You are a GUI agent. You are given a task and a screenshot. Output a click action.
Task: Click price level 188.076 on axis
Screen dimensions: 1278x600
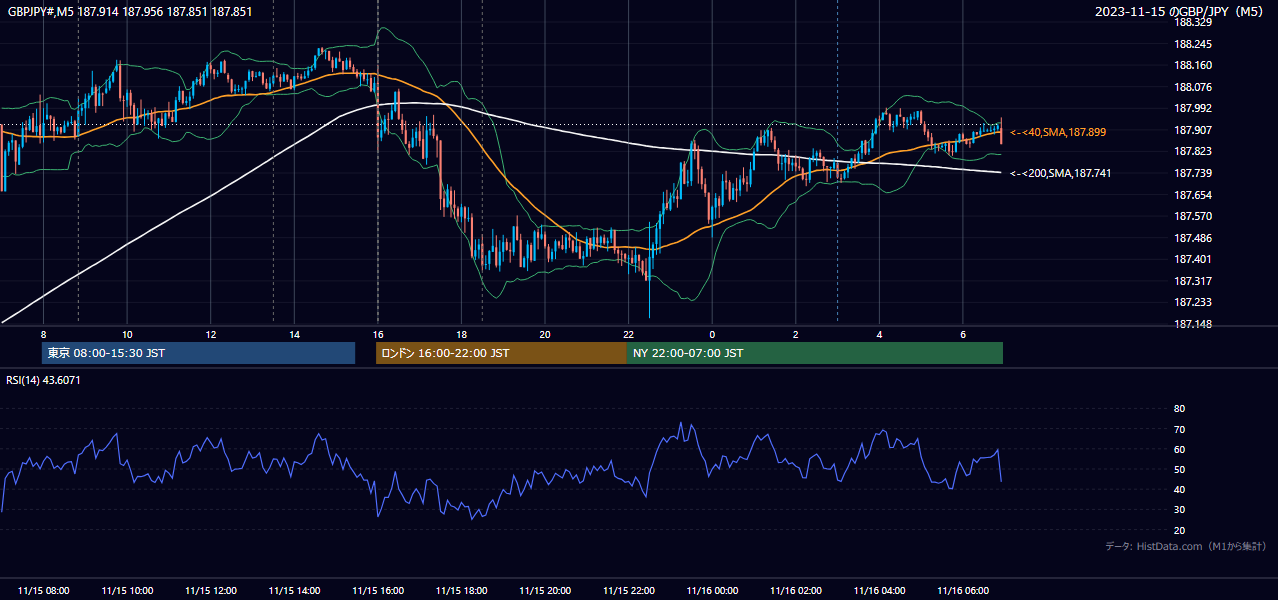coord(1193,87)
